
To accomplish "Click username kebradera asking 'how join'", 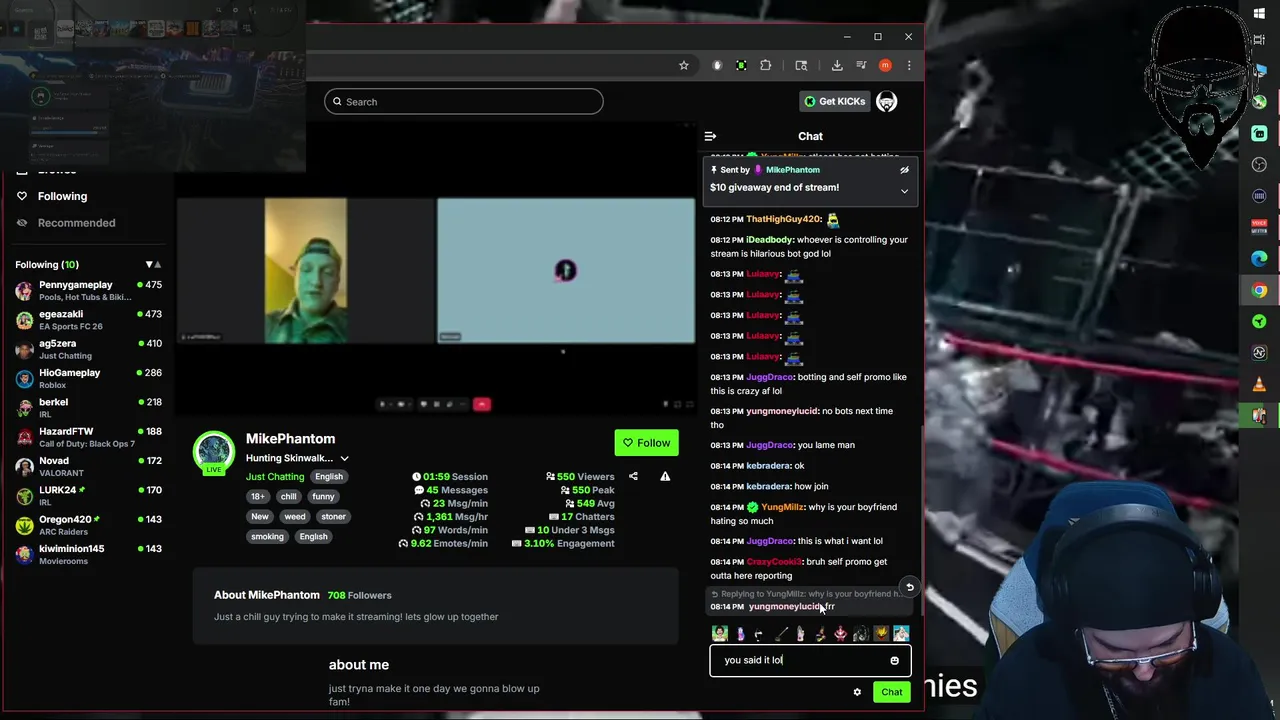I will (768, 486).
